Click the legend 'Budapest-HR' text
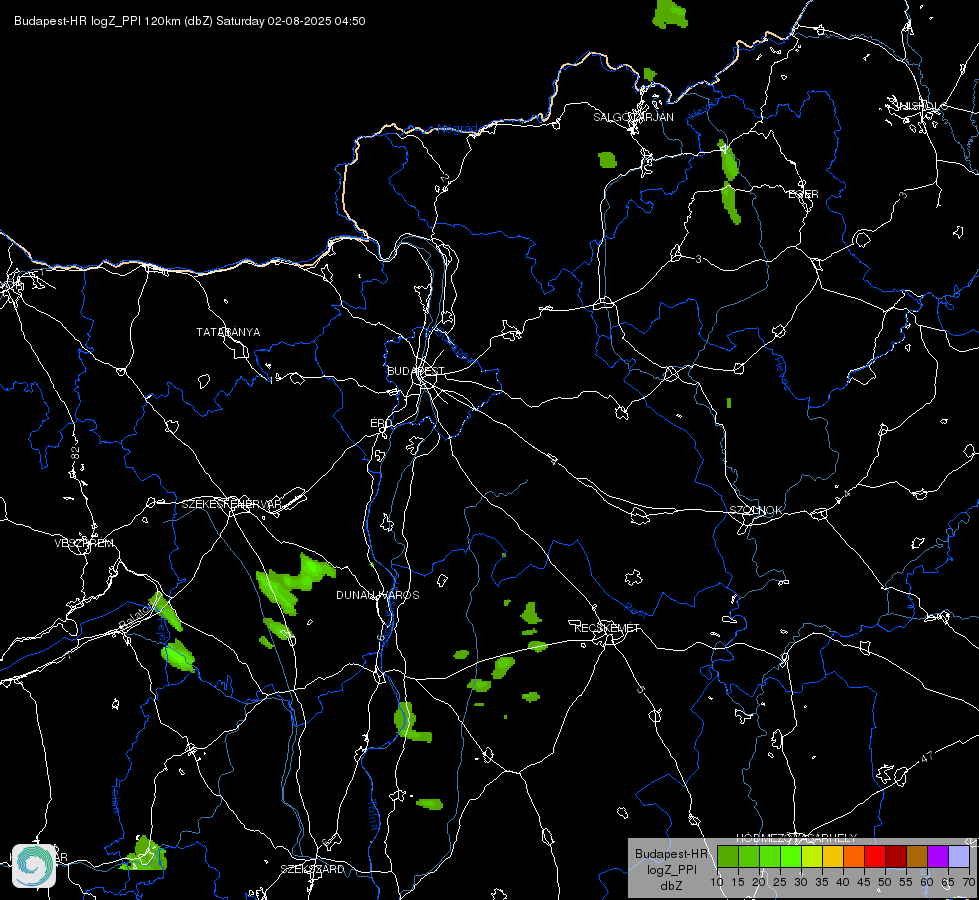 pyautogui.click(x=671, y=854)
